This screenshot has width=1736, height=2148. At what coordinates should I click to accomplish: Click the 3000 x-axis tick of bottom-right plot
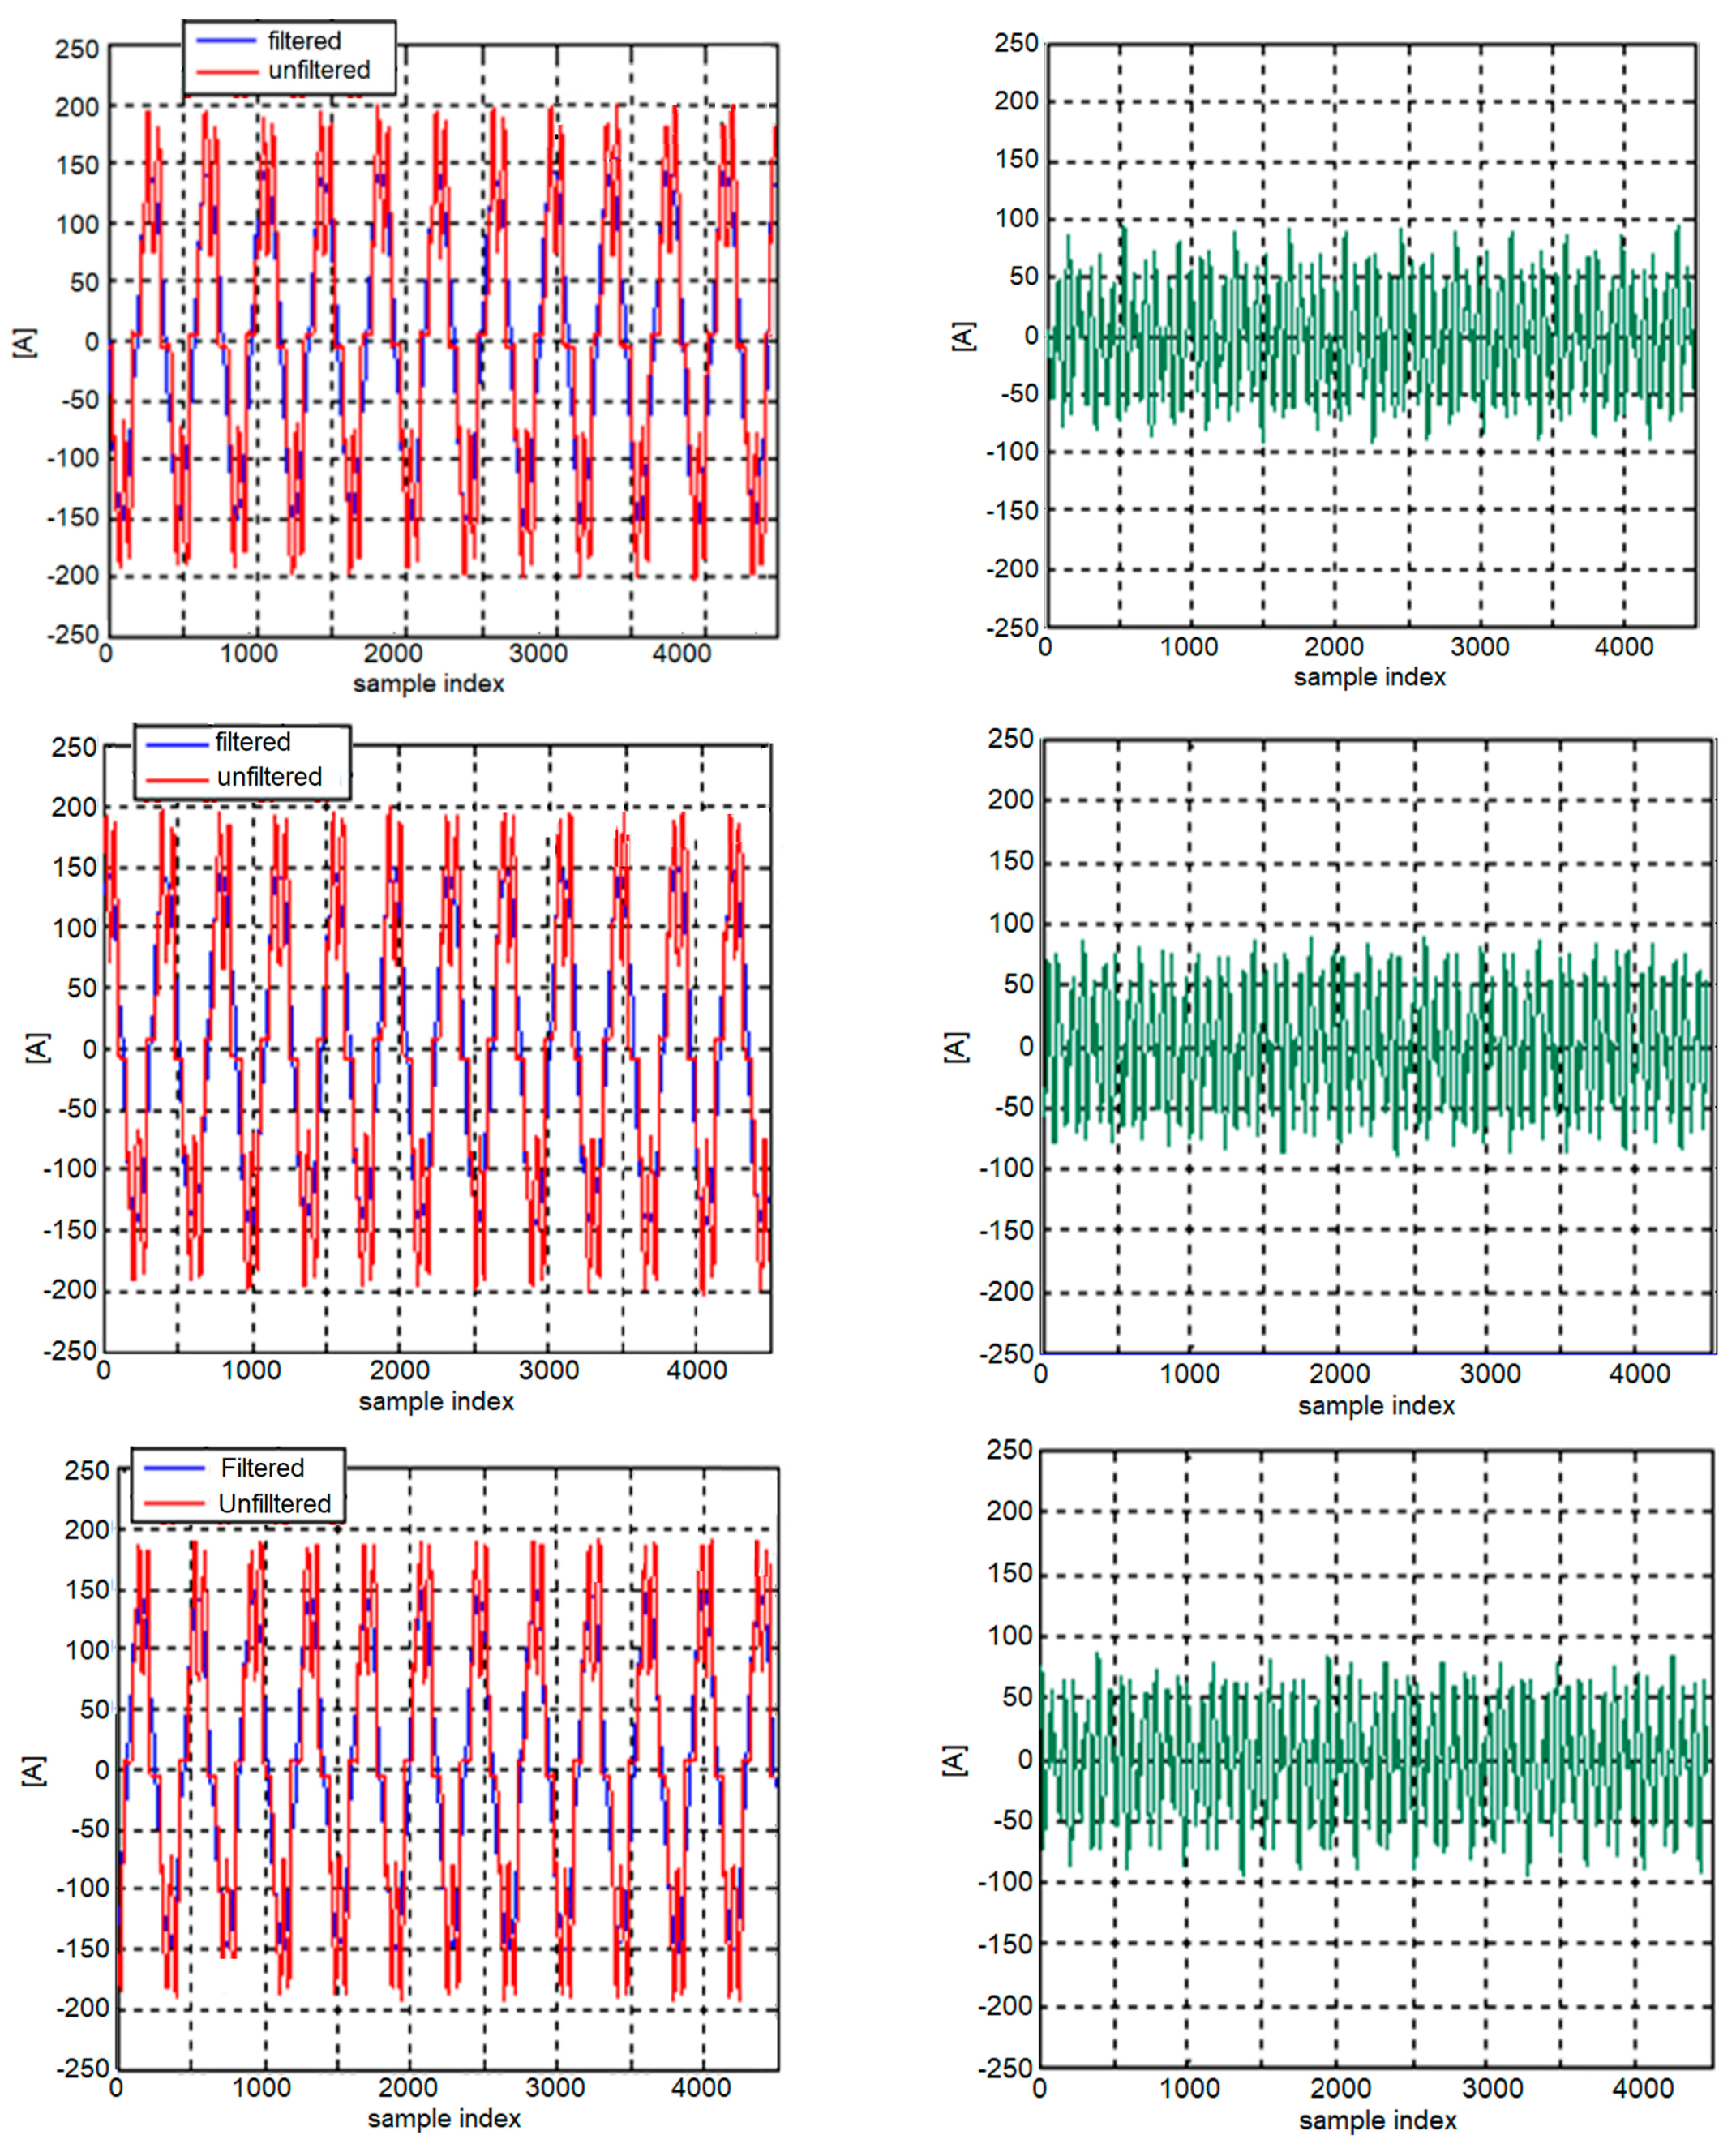click(1492, 2088)
